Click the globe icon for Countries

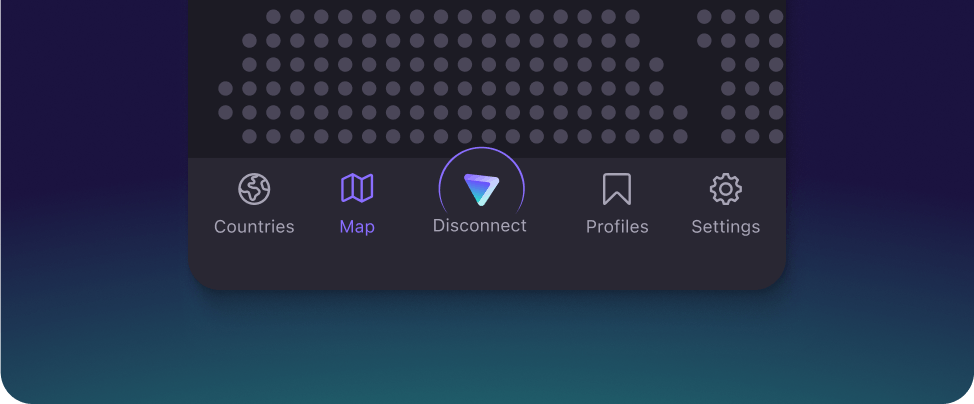[254, 188]
